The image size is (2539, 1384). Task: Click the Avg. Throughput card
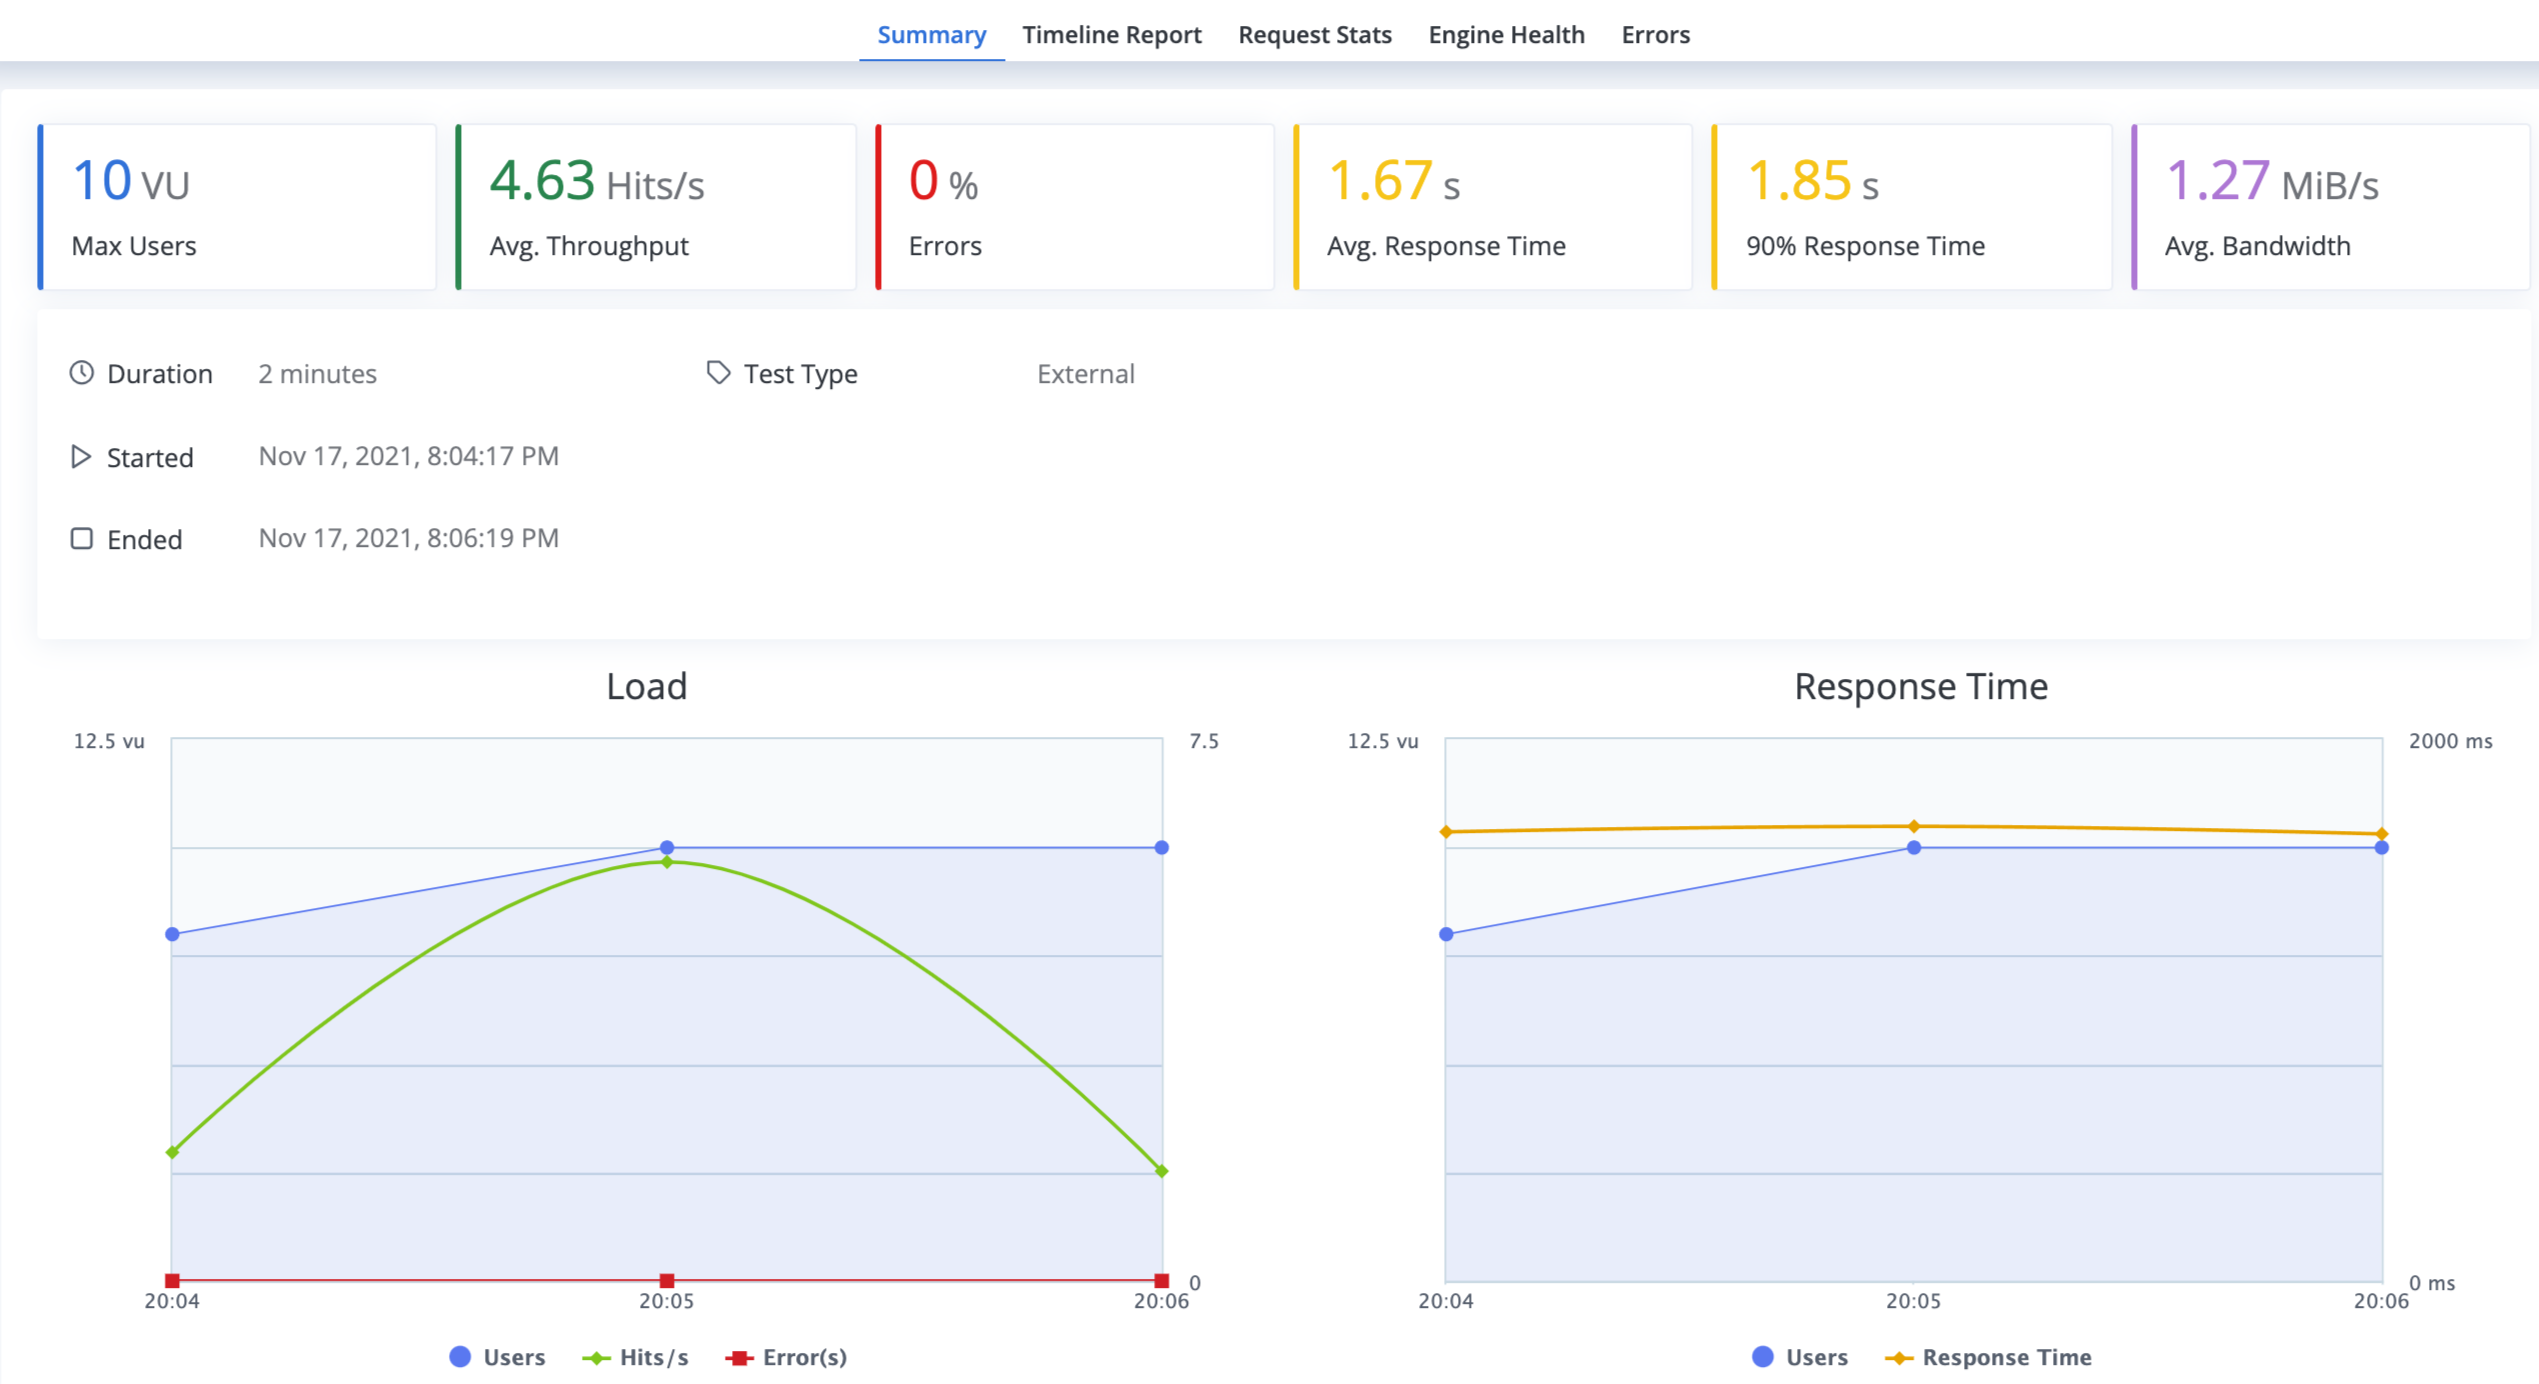(x=656, y=207)
